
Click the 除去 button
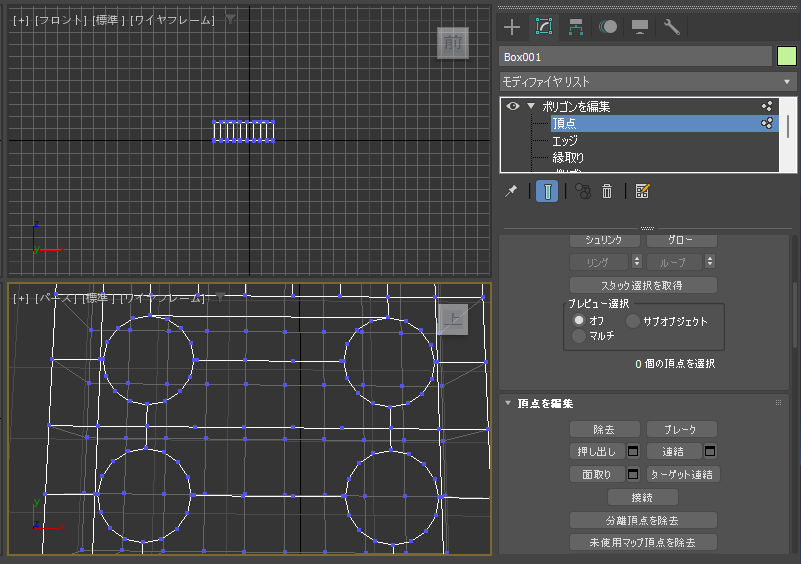coord(605,429)
